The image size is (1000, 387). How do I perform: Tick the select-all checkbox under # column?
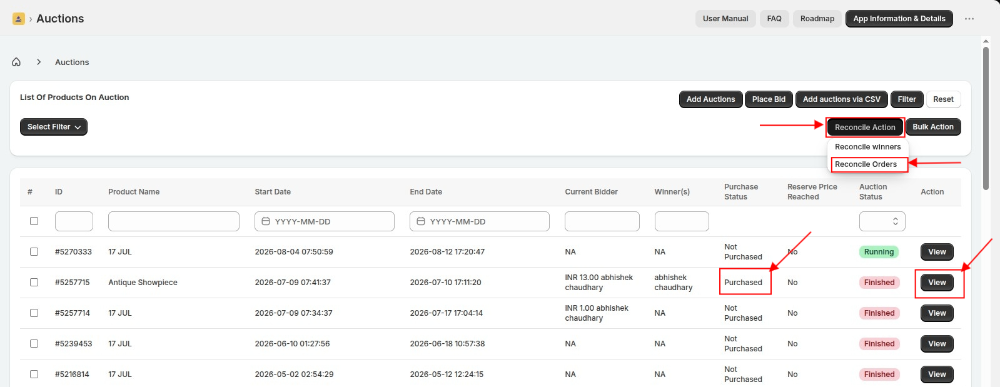34,221
